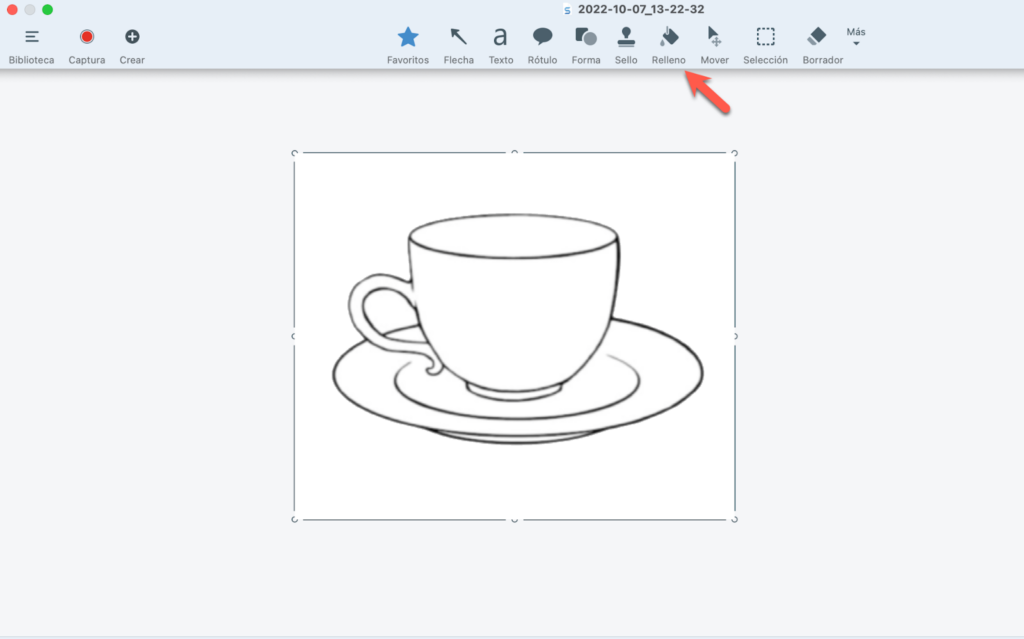Click the bottom-right corner resize handle
Image resolution: width=1024 pixels, height=639 pixels.
point(734,519)
